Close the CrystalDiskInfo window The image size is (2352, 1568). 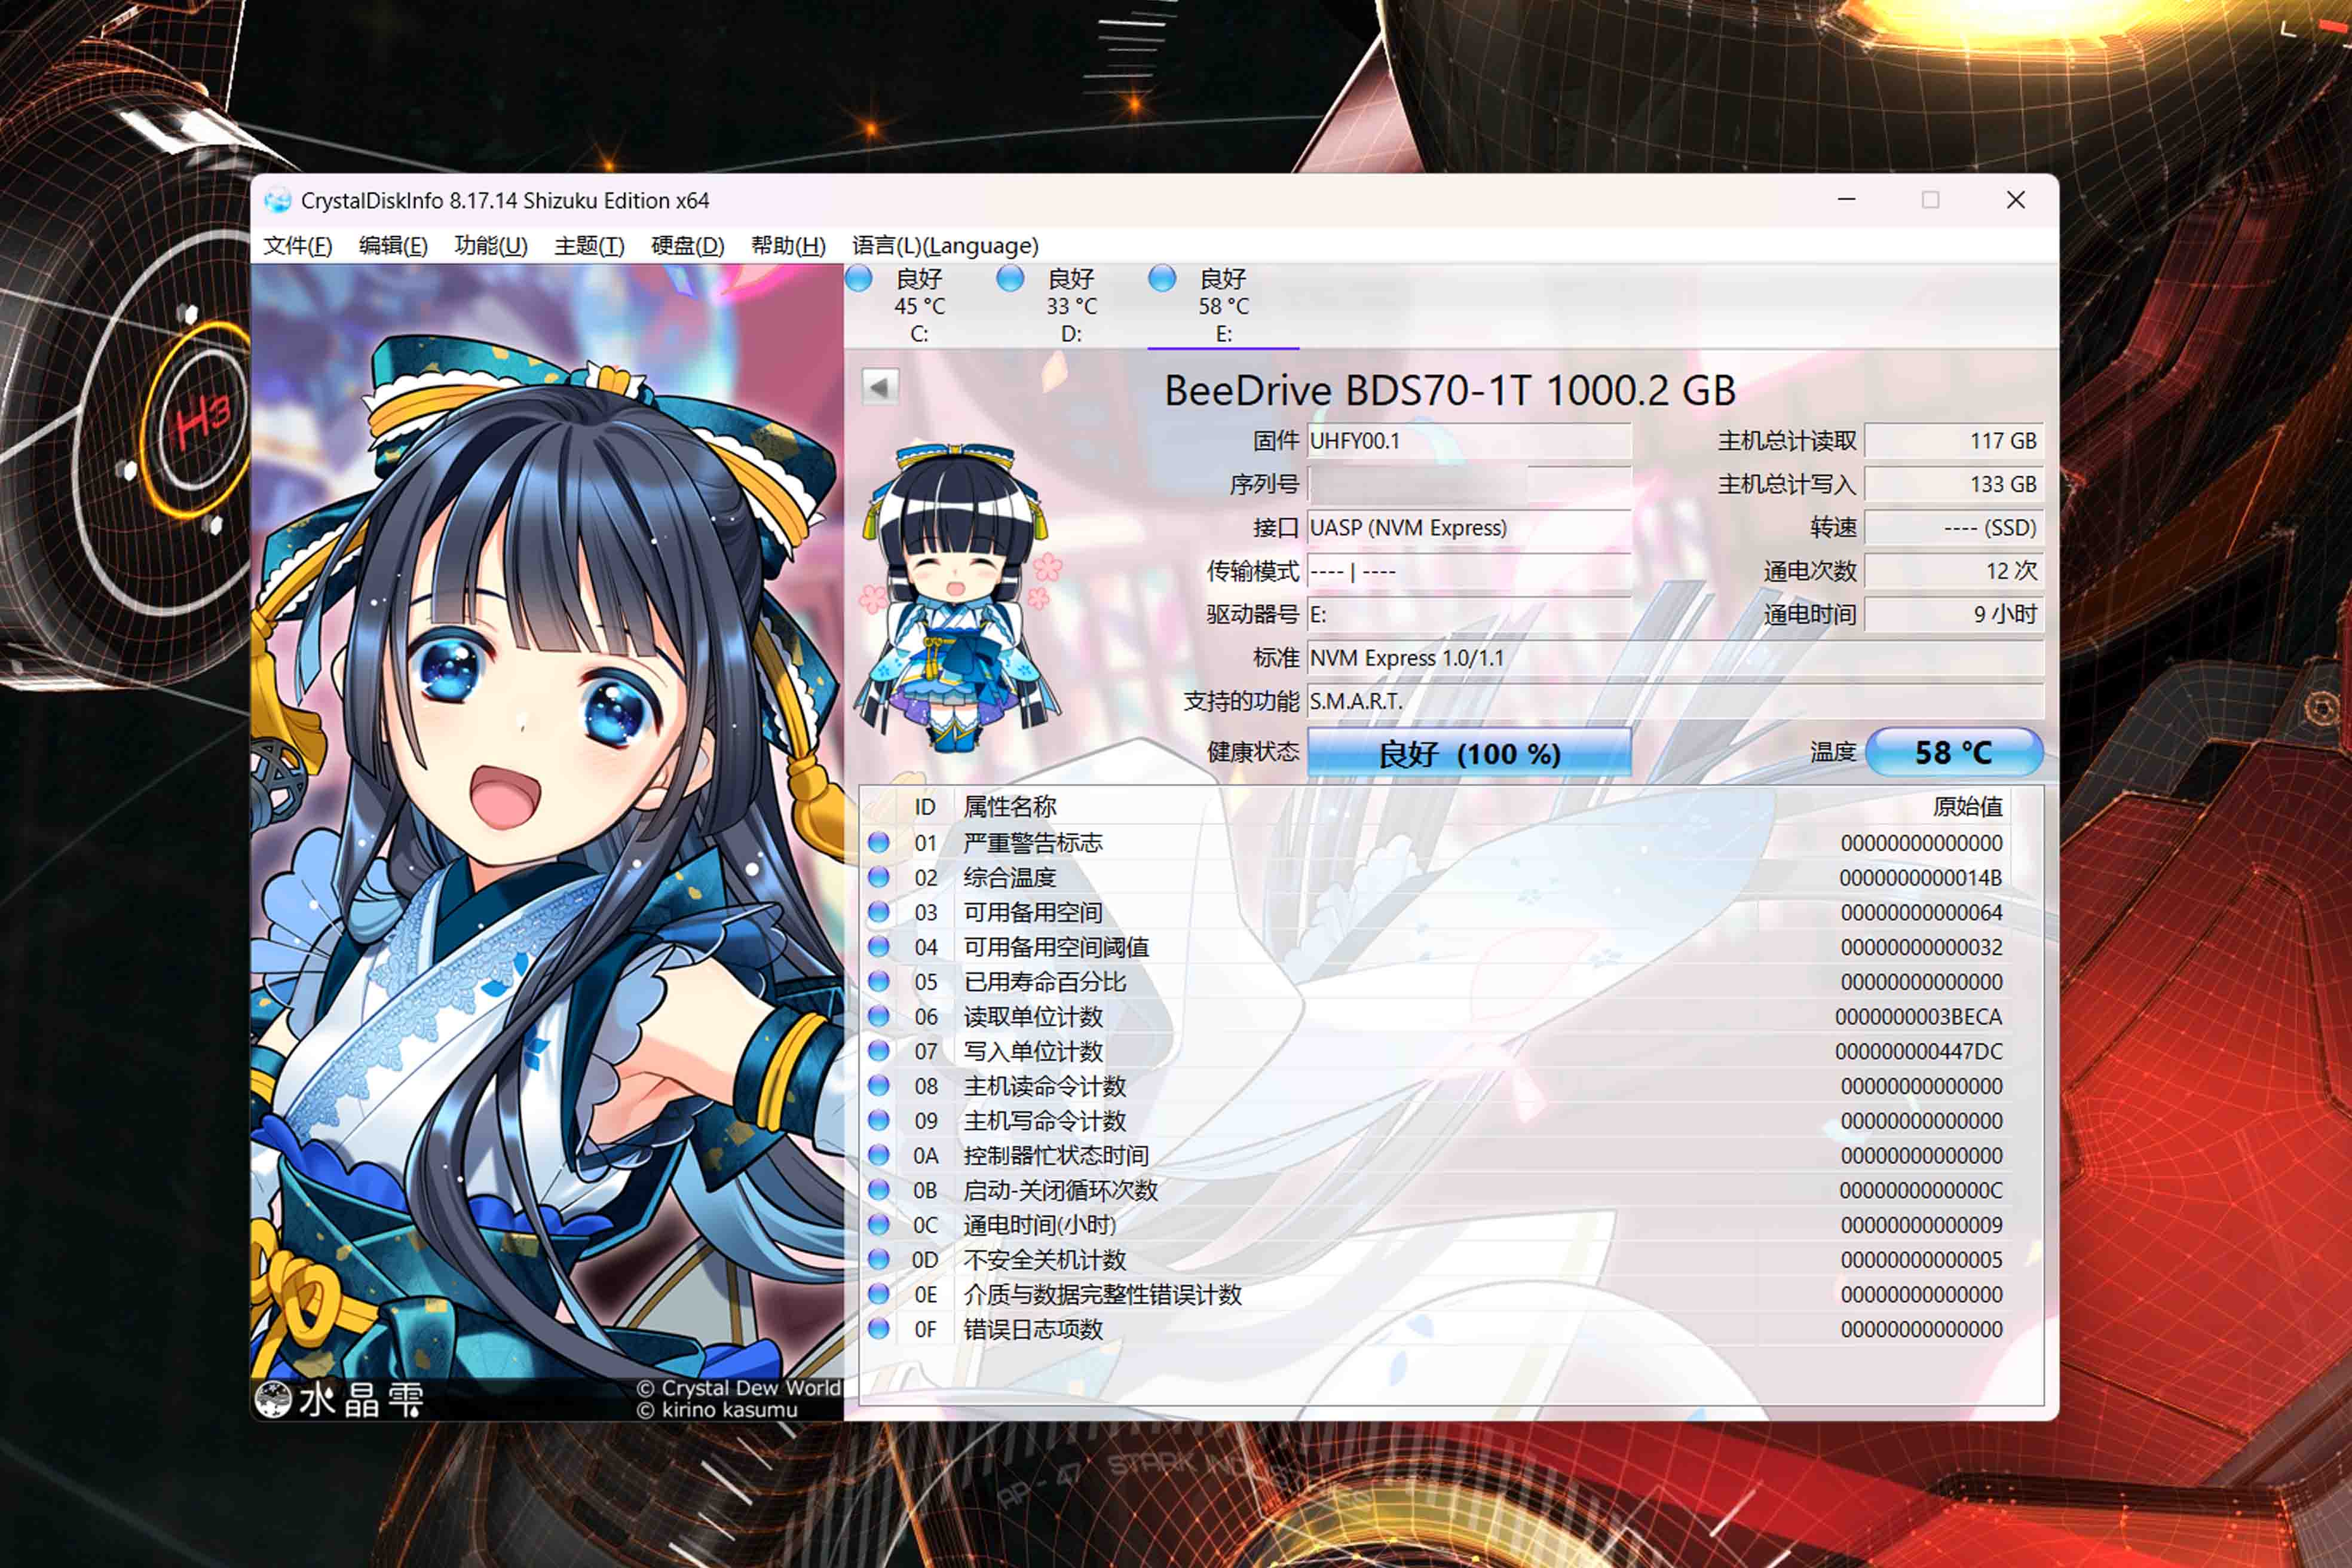pos(2015,200)
